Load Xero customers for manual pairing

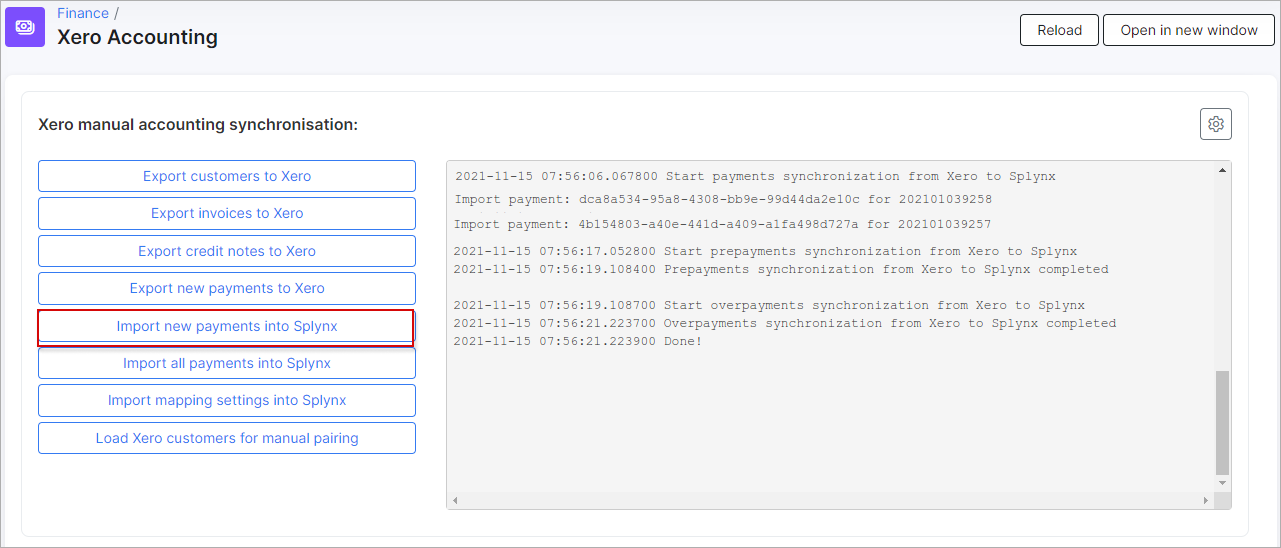(227, 438)
